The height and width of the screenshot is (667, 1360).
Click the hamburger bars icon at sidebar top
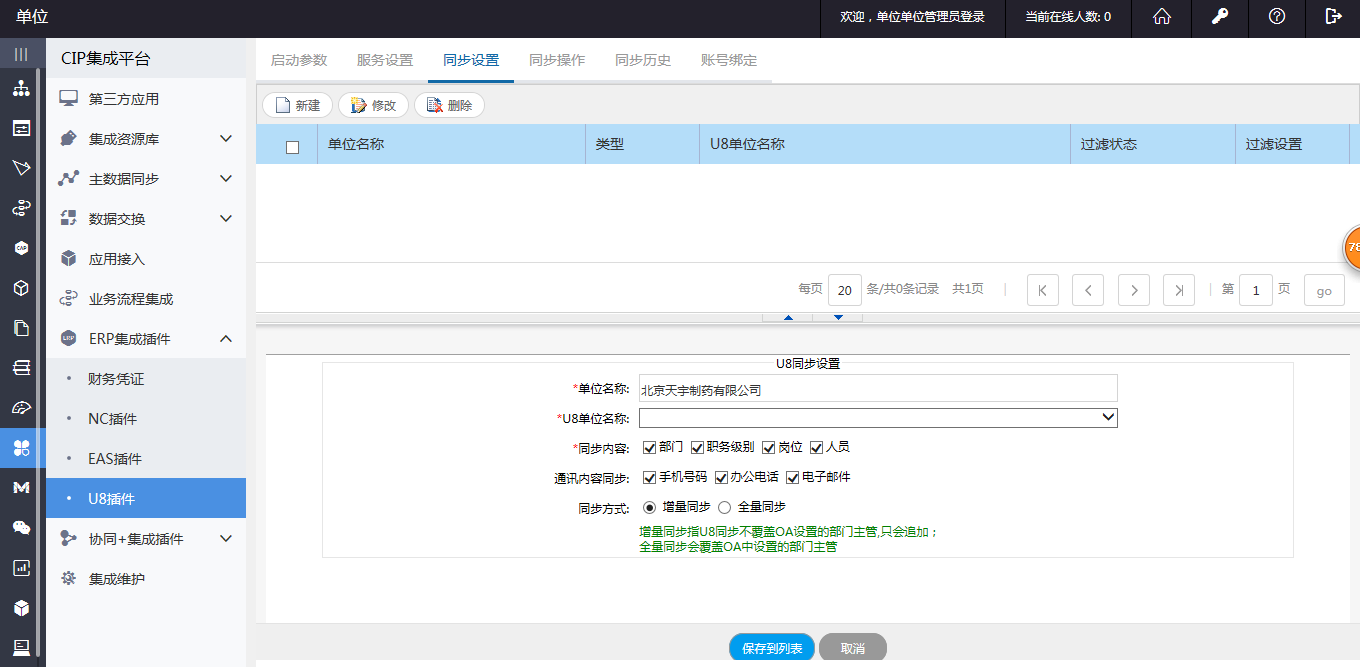pyautogui.click(x=21, y=54)
